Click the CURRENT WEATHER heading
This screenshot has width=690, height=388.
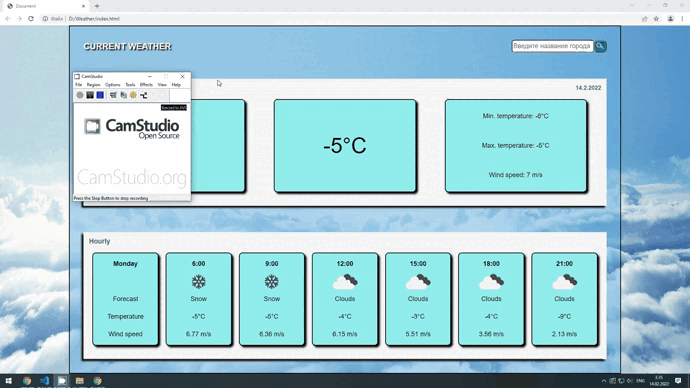coord(128,47)
